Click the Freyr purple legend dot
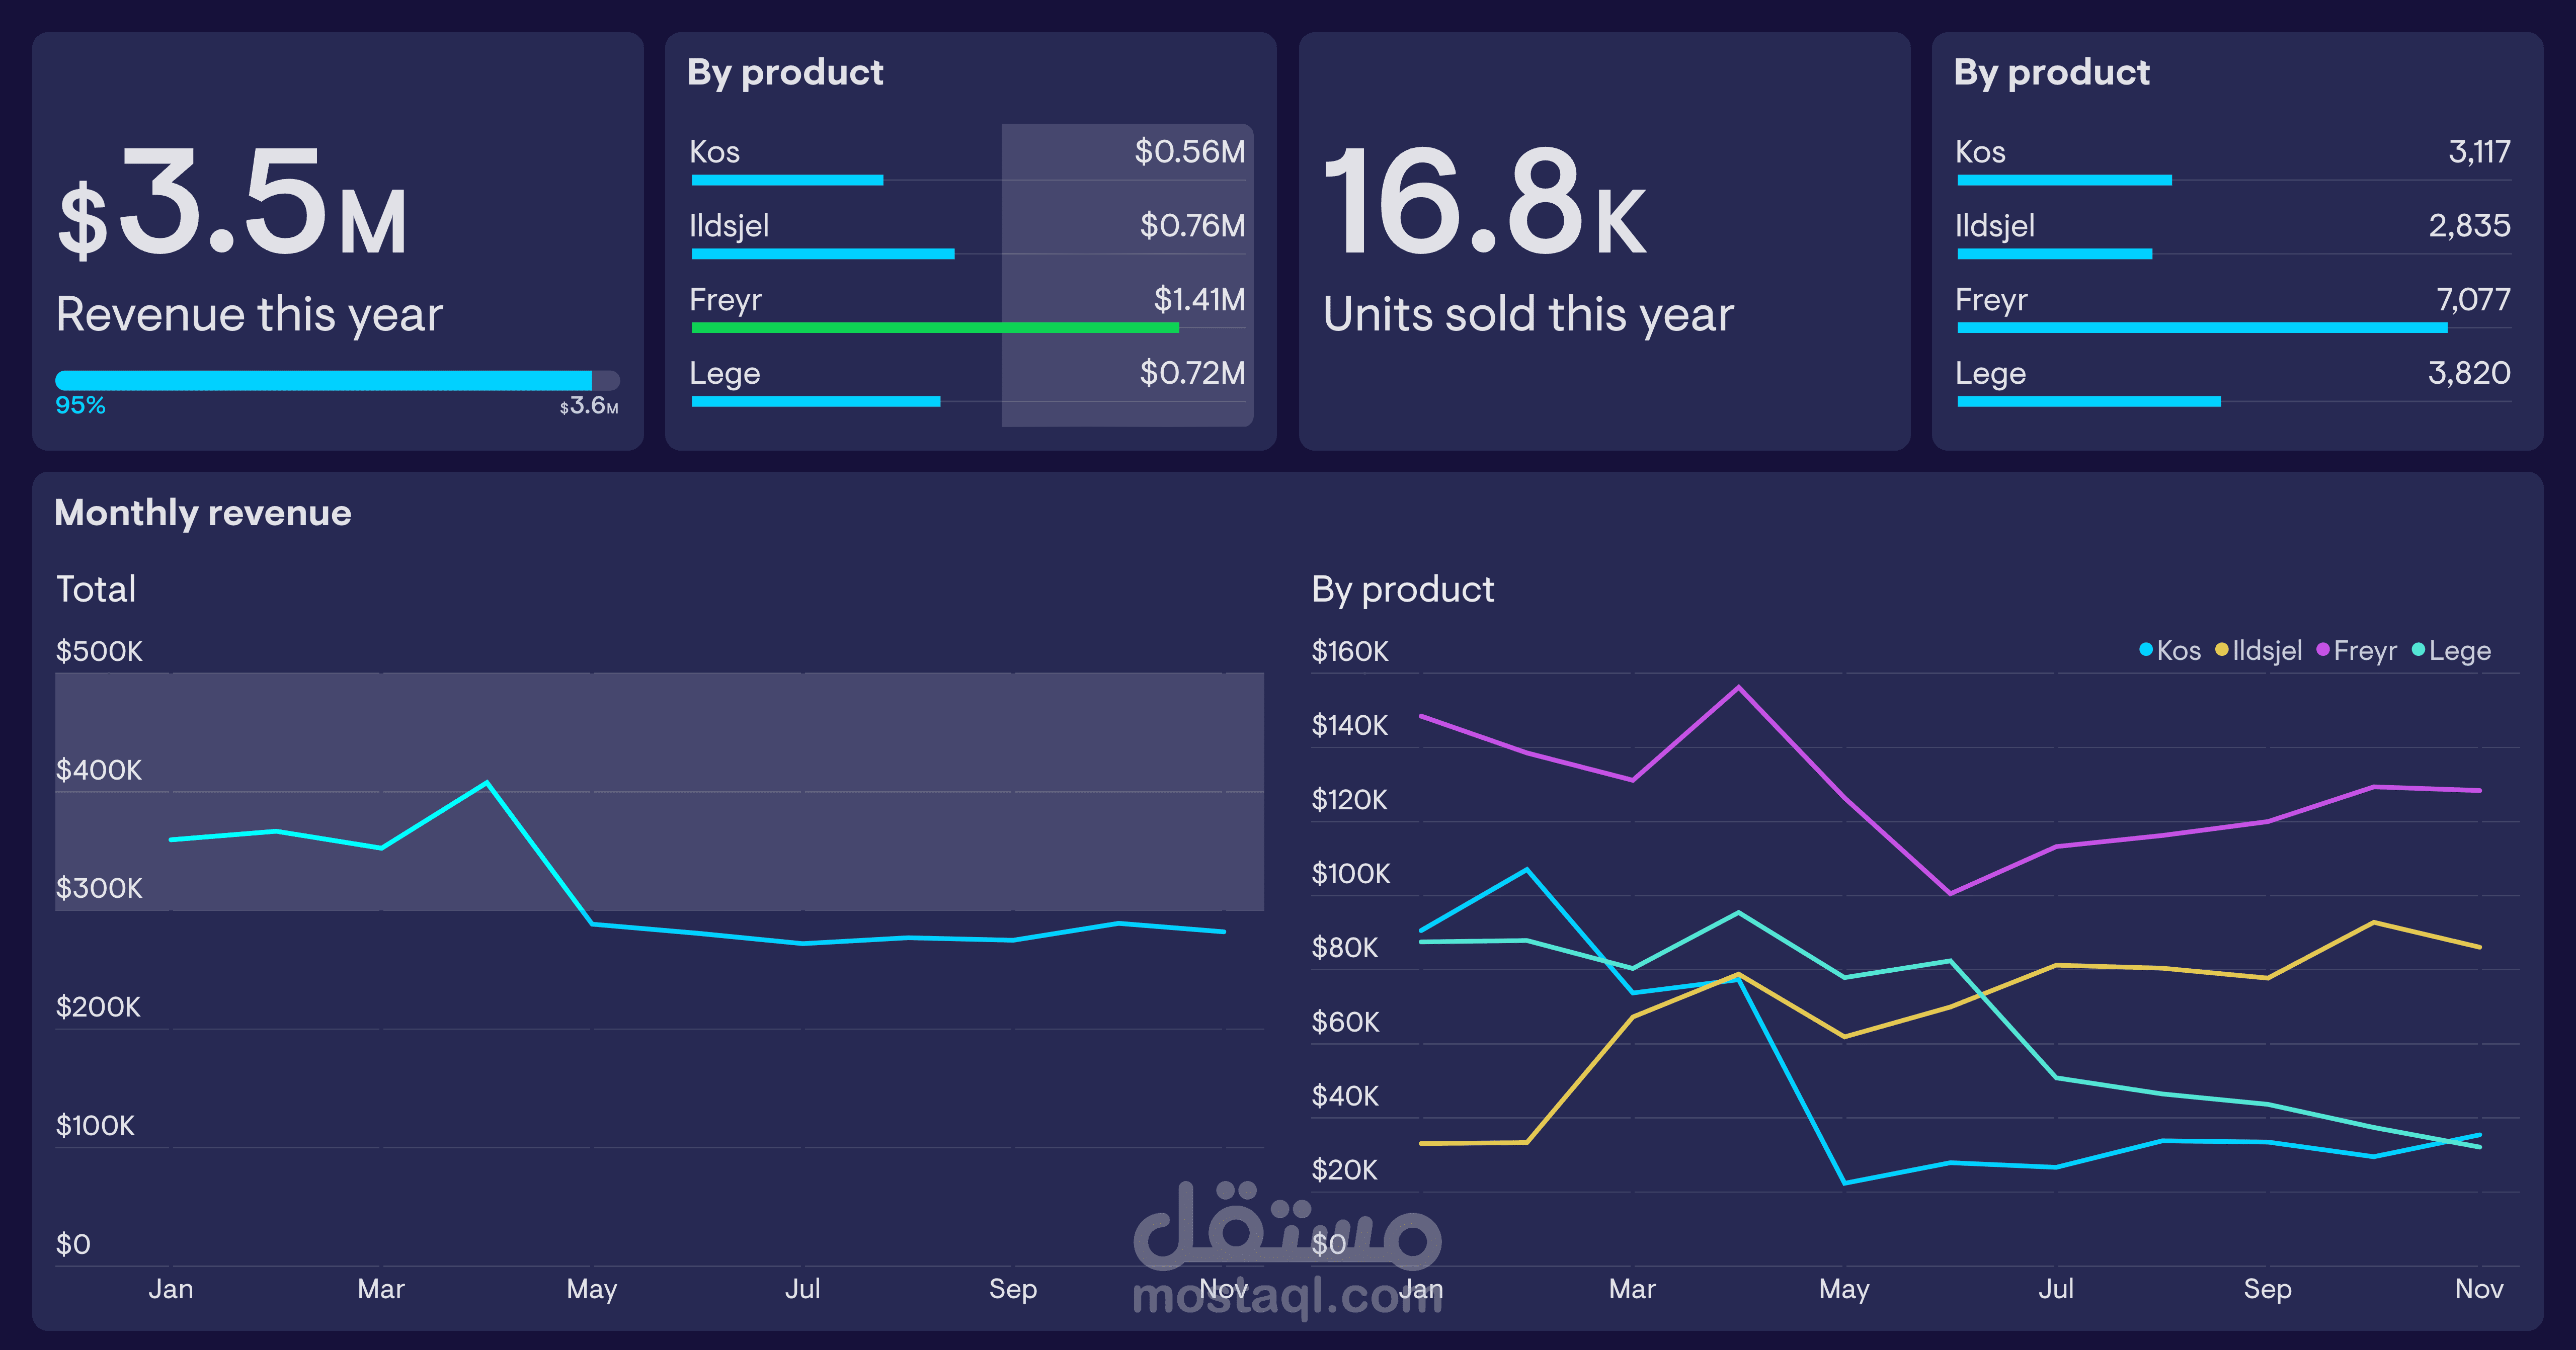2576x1350 pixels. (x=2322, y=650)
